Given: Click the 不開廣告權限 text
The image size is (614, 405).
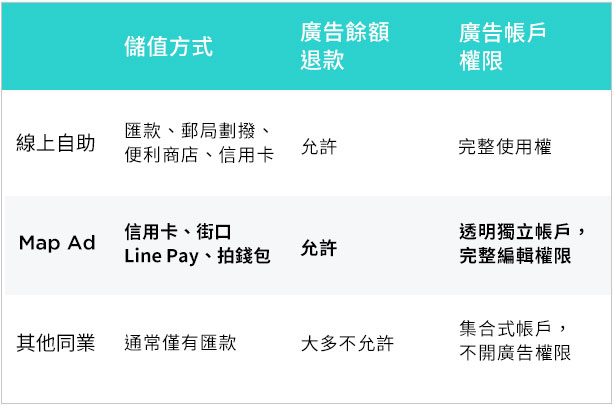Looking at the screenshot, I should 515,353.
